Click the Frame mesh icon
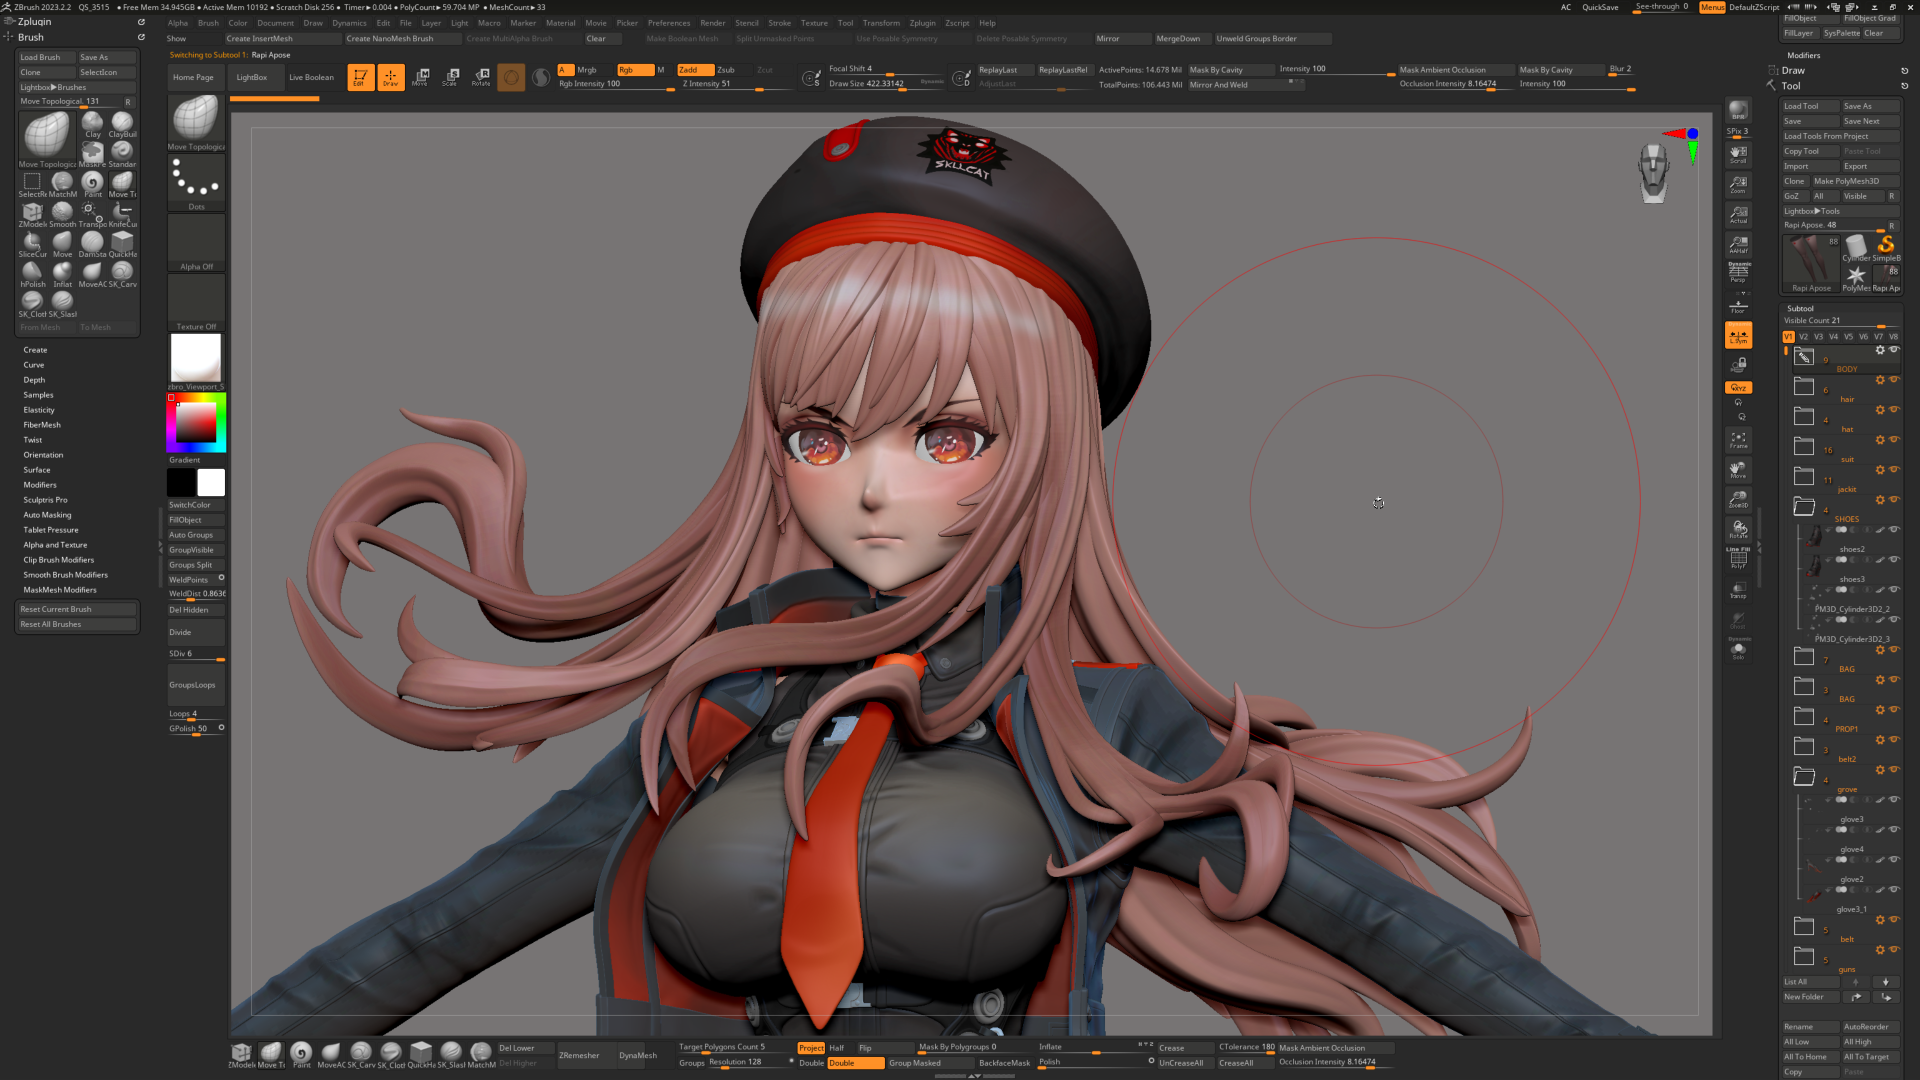Screen dimensions: 1920x1080 pyautogui.click(x=1738, y=439)
